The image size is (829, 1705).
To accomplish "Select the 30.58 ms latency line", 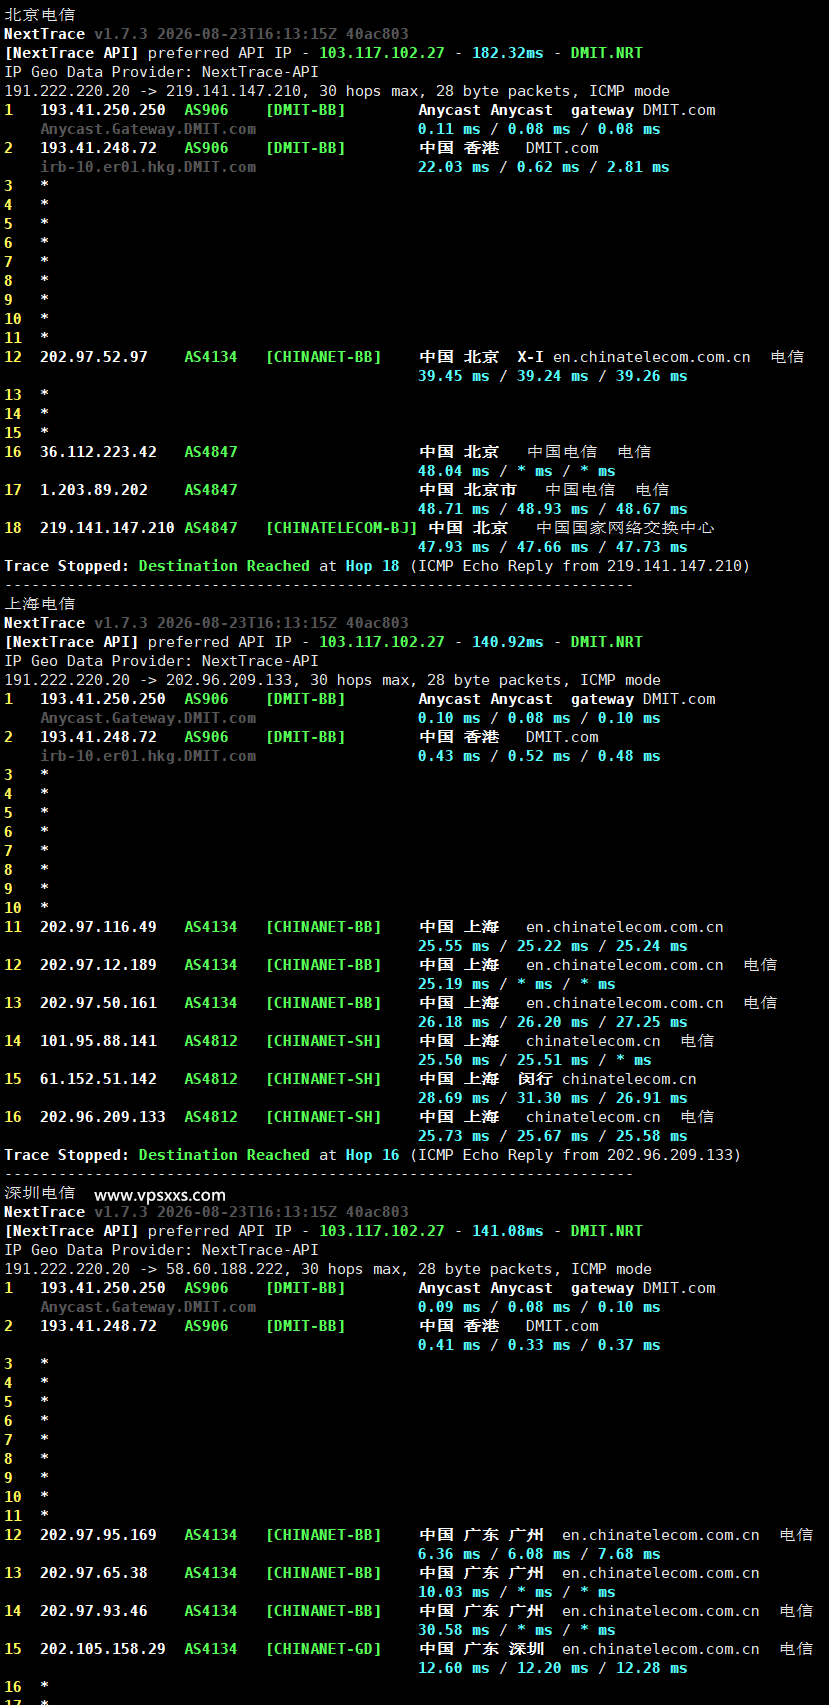I will [517, 1630].
